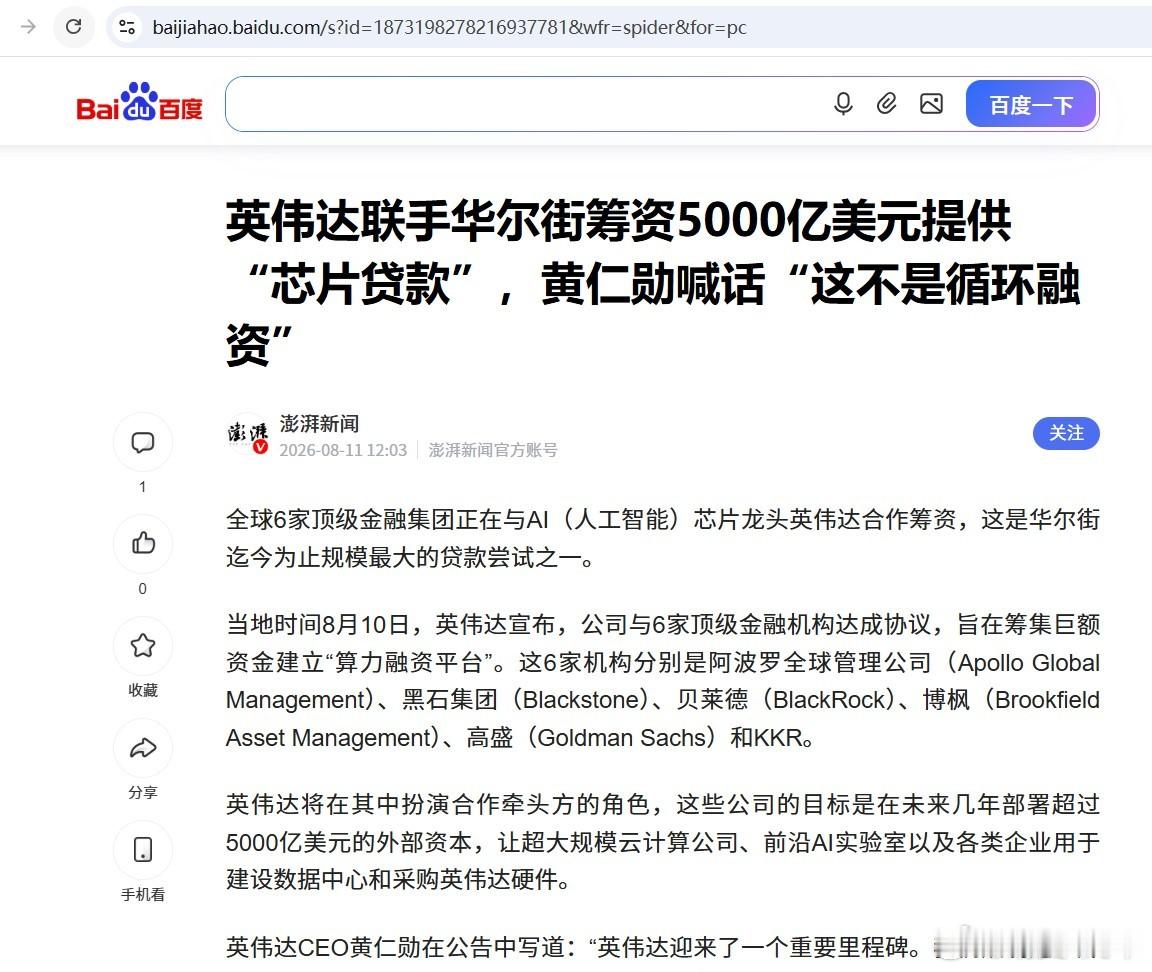Open the 澎湃新闻 author name link
The image size is (1152, 972).
[319, 424]
